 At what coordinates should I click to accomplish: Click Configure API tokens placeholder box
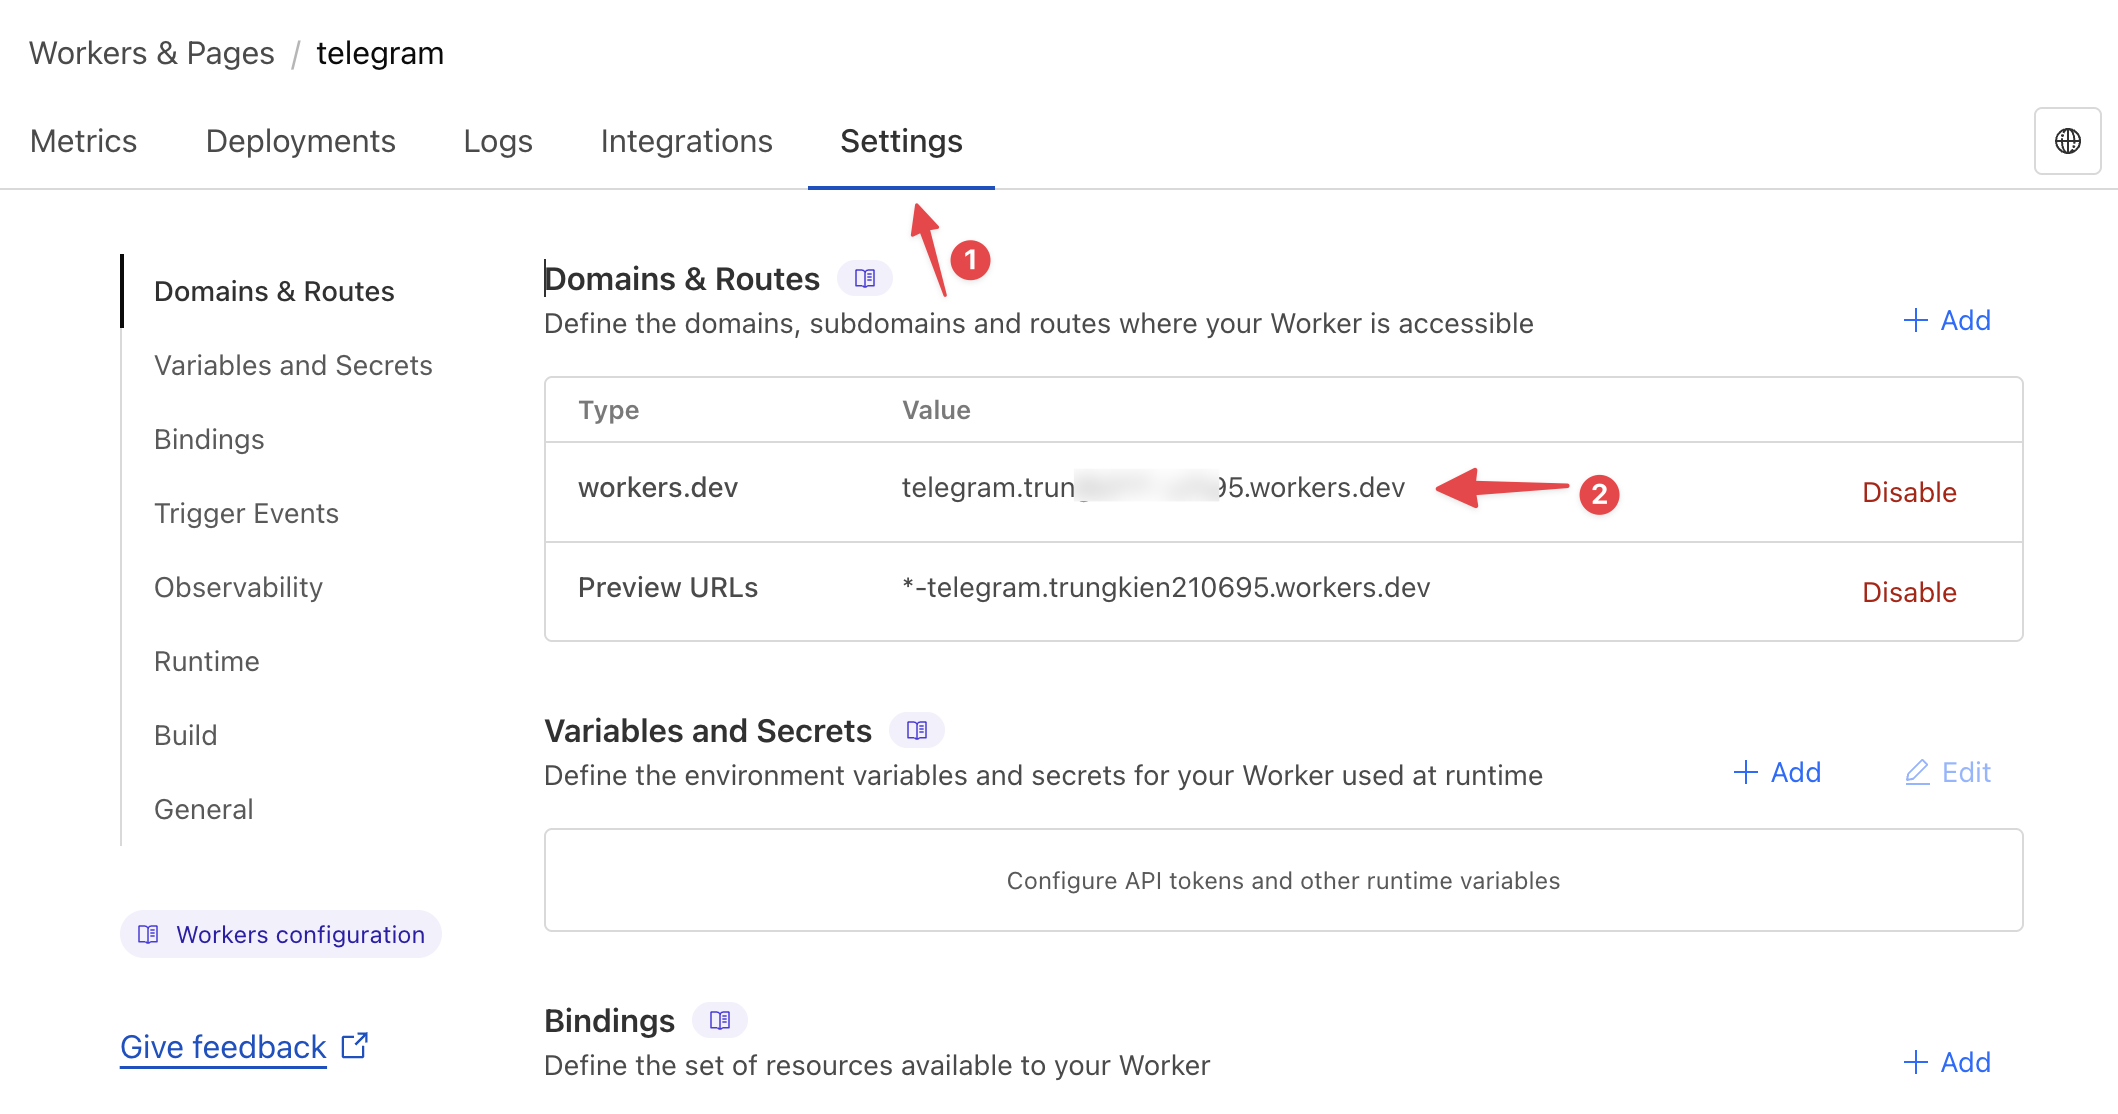tap(1283, 880)
